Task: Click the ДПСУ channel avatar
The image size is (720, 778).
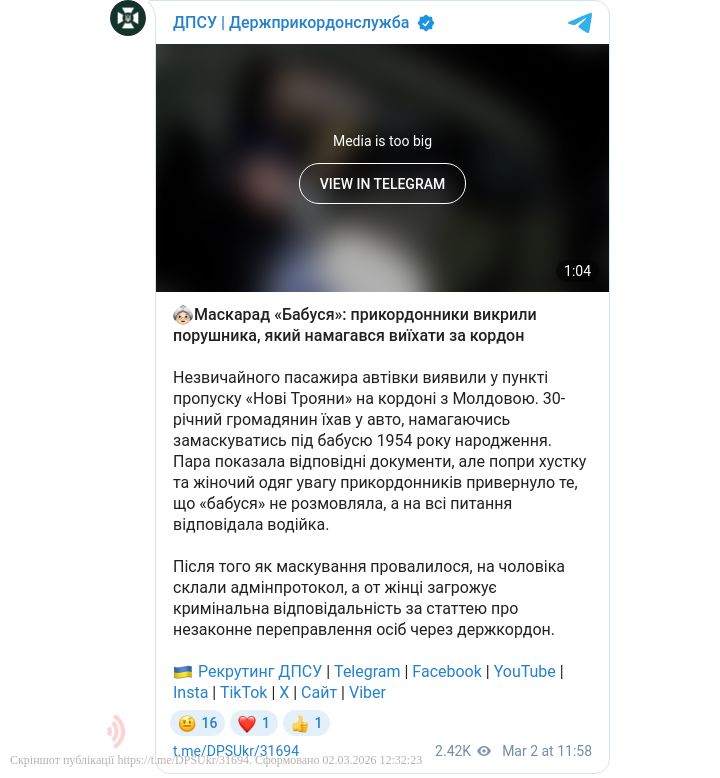Action: pyautogui.click(x=128, y=18)
